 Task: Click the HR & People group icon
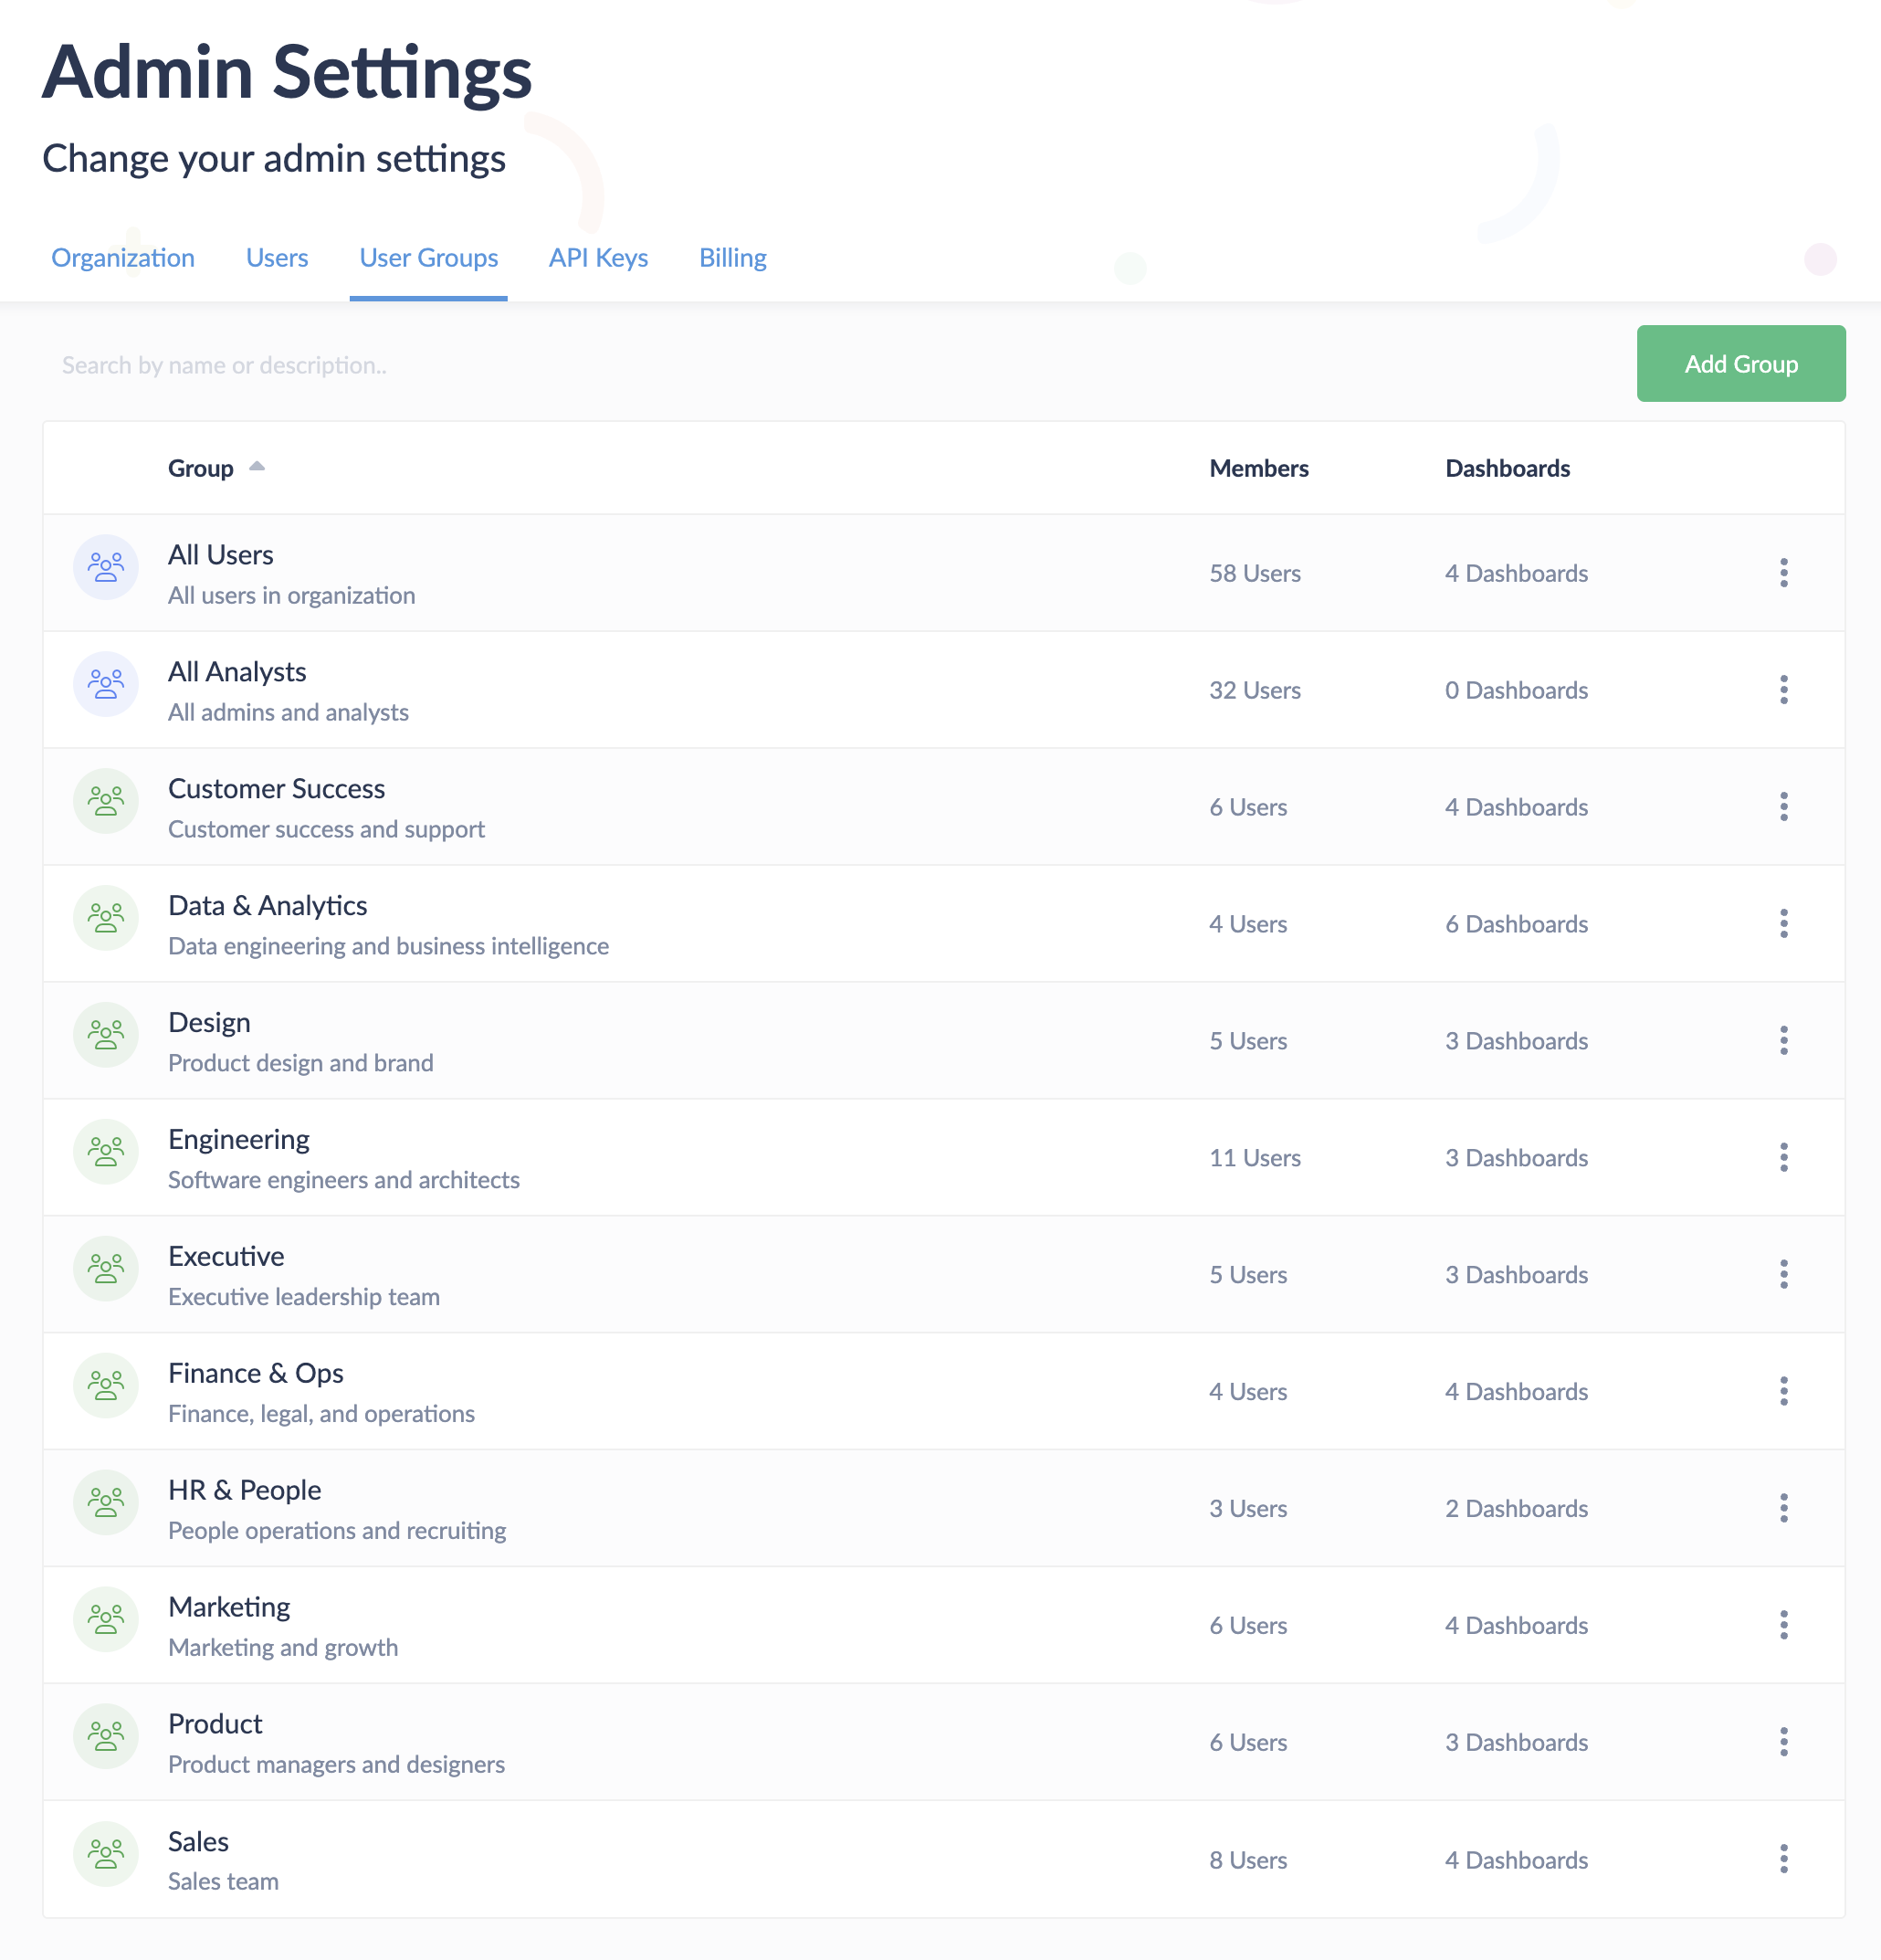[105, 1502]
